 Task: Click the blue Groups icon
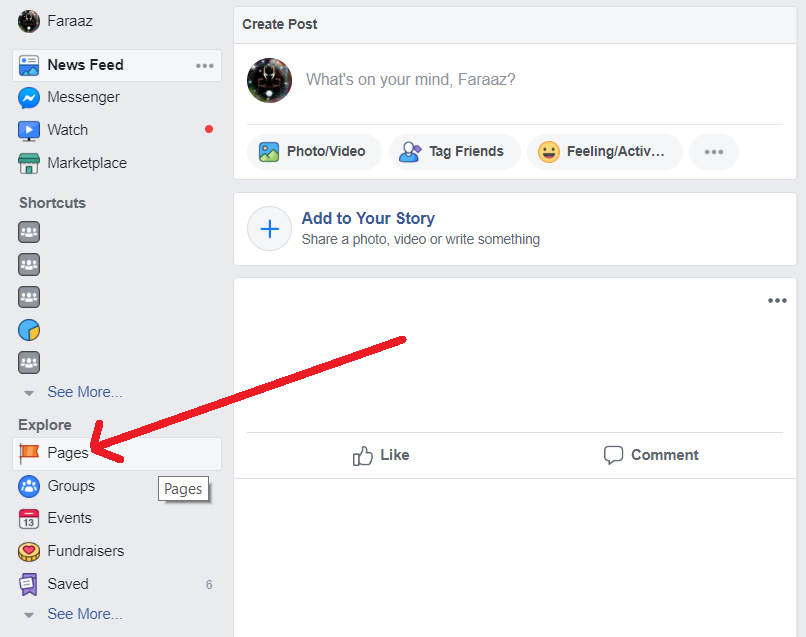click(29, 486)
